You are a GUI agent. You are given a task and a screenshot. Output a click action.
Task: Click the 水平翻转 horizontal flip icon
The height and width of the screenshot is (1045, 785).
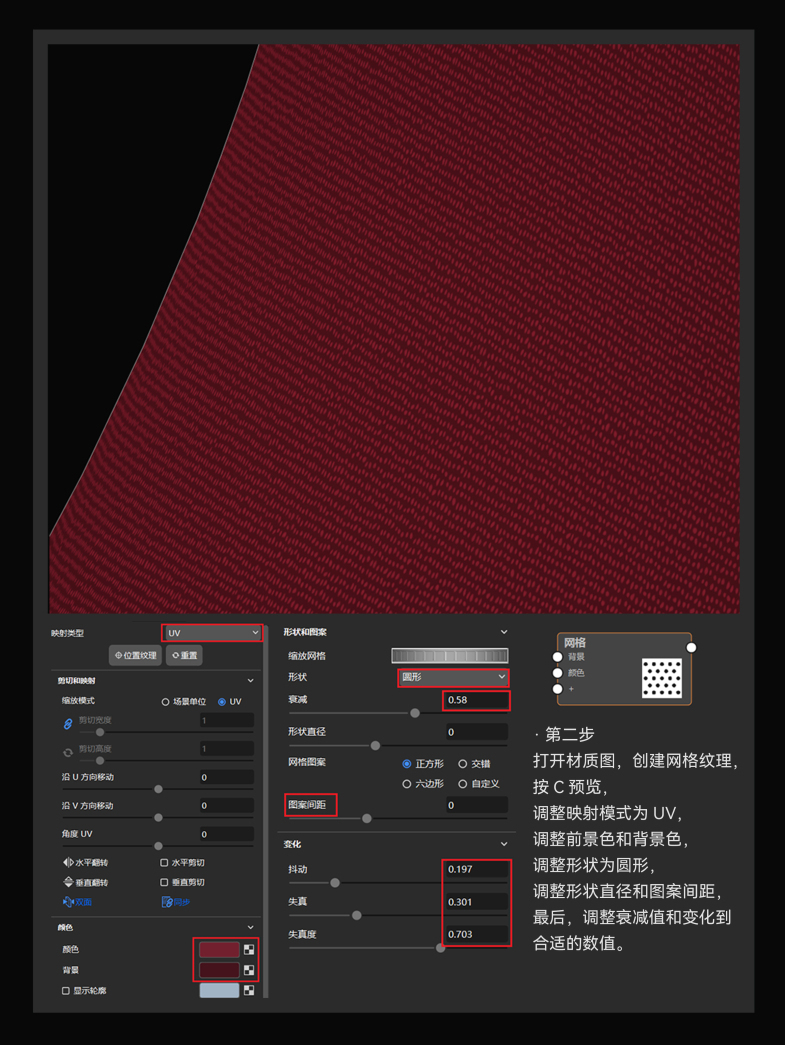pos(68,862)
